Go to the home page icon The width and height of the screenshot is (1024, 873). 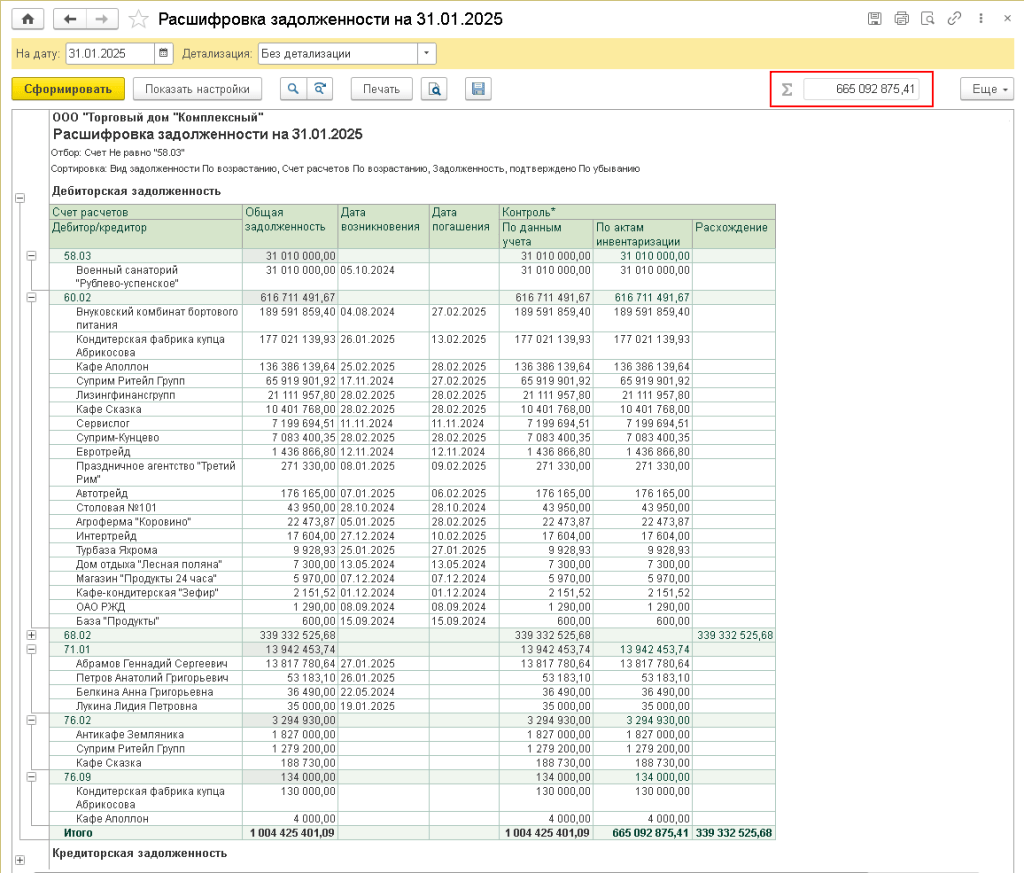(x=27, y=19)
